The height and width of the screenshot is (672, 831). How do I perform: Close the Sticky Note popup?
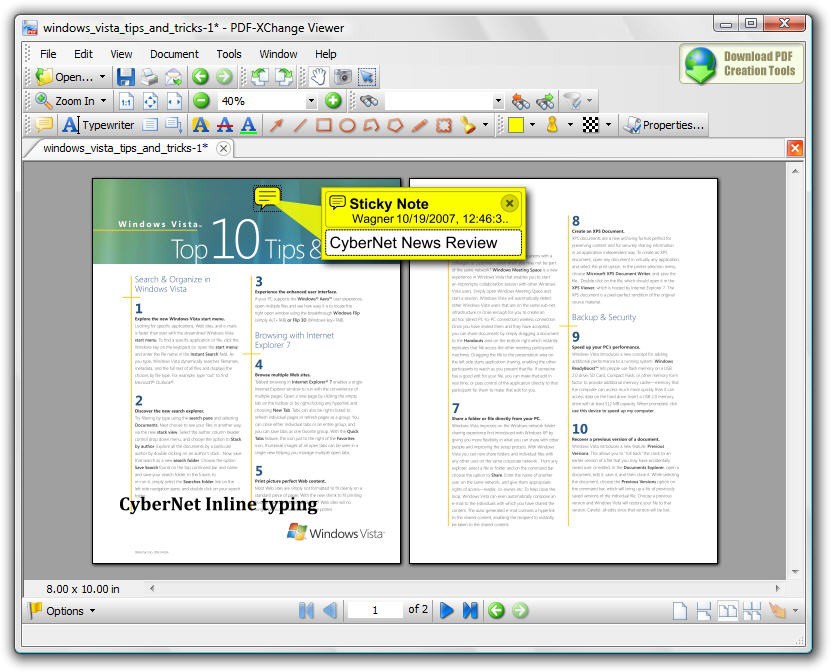coord(509,201)
